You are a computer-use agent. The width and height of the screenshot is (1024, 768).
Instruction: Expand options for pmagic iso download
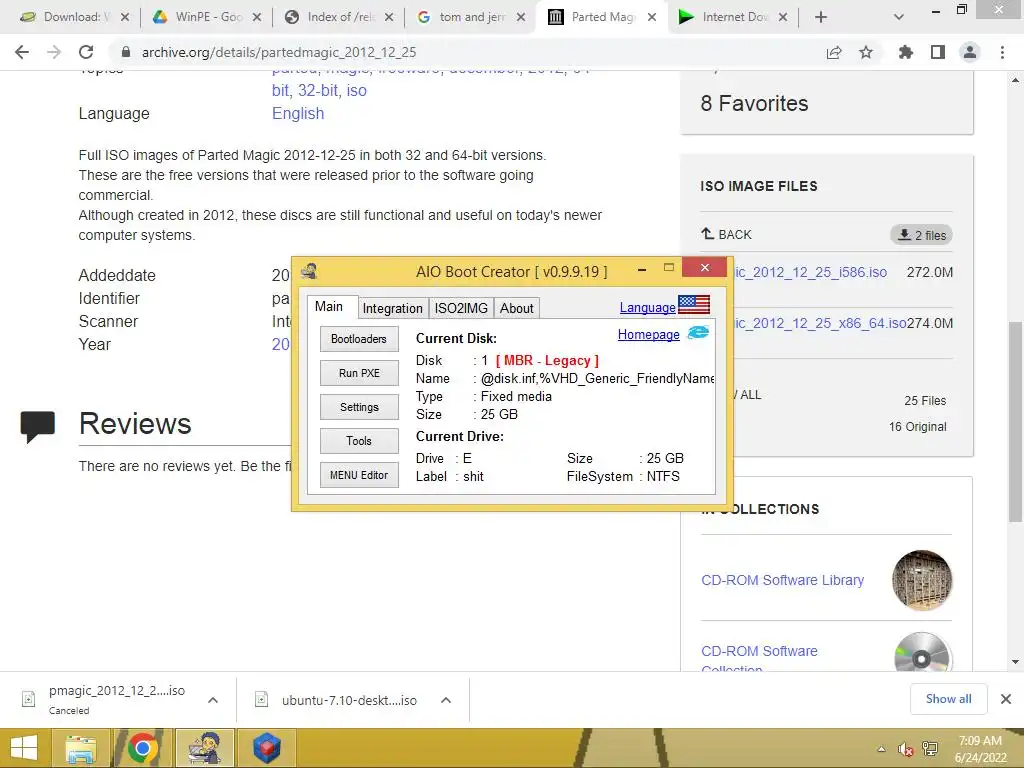pos(212,700)
